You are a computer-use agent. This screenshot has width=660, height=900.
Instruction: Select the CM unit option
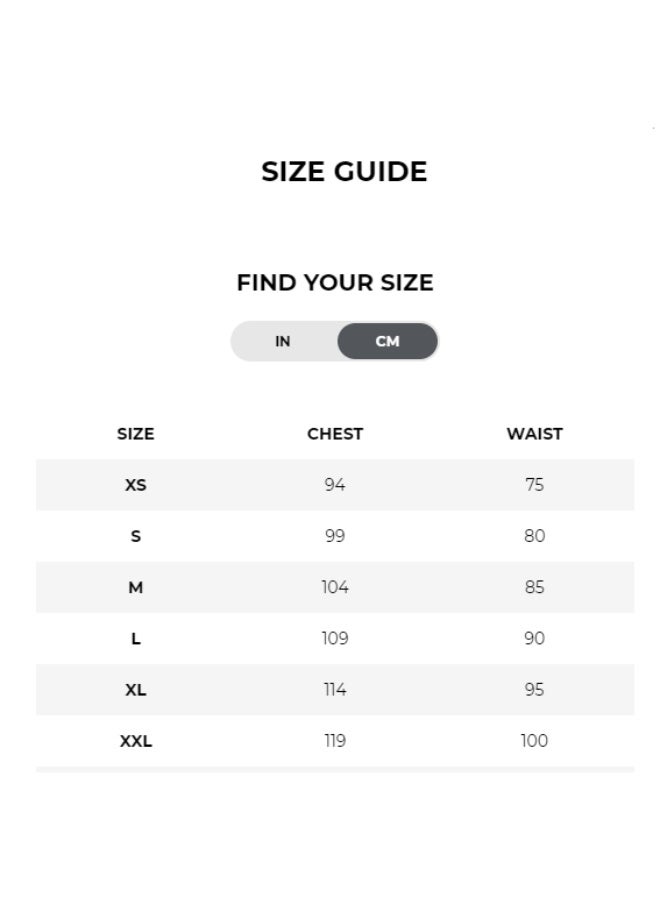coord(387,341)
